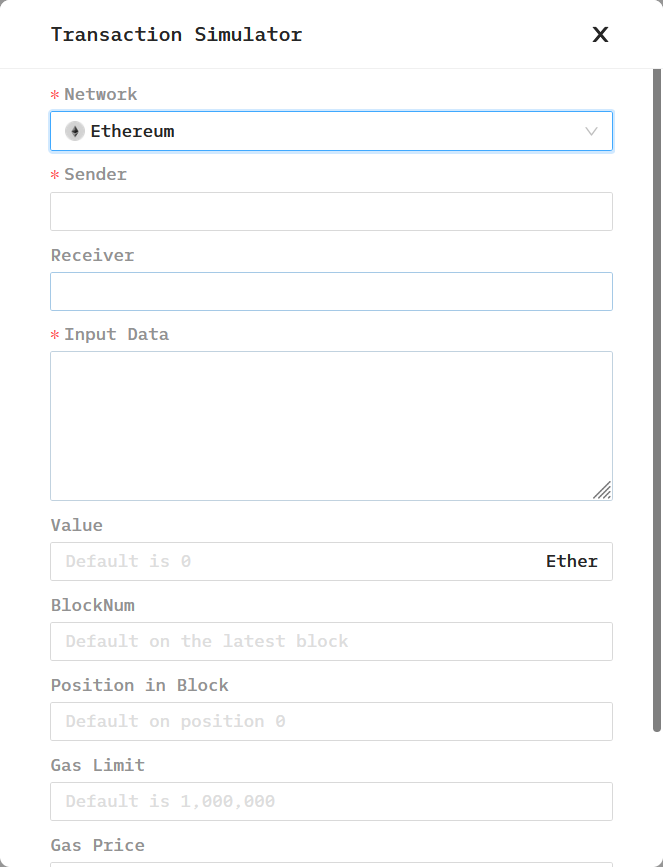Click the Ethereum logo icon in Network field
Image resolution: width=663 pixels, height=867 pixels.
click(x=75, y=131)
